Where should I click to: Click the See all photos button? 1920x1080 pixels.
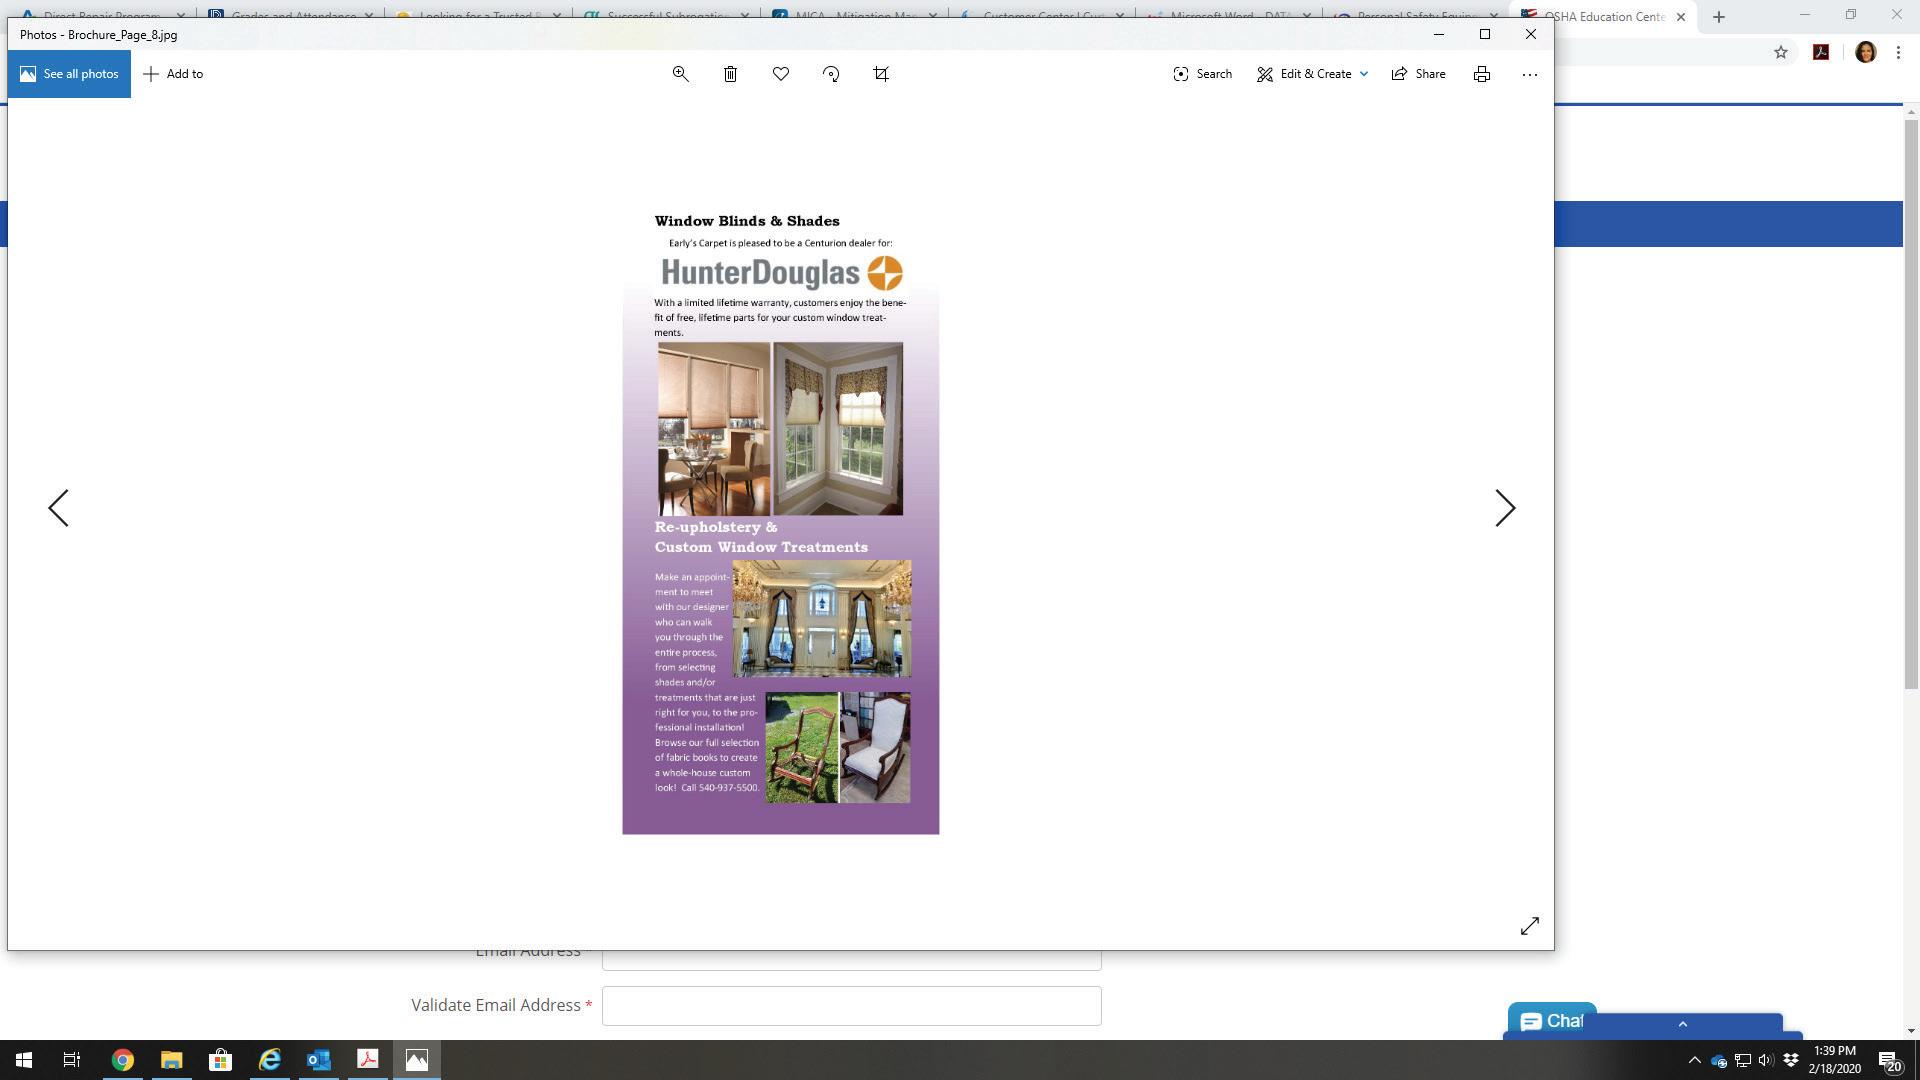[x=69, y=74]
